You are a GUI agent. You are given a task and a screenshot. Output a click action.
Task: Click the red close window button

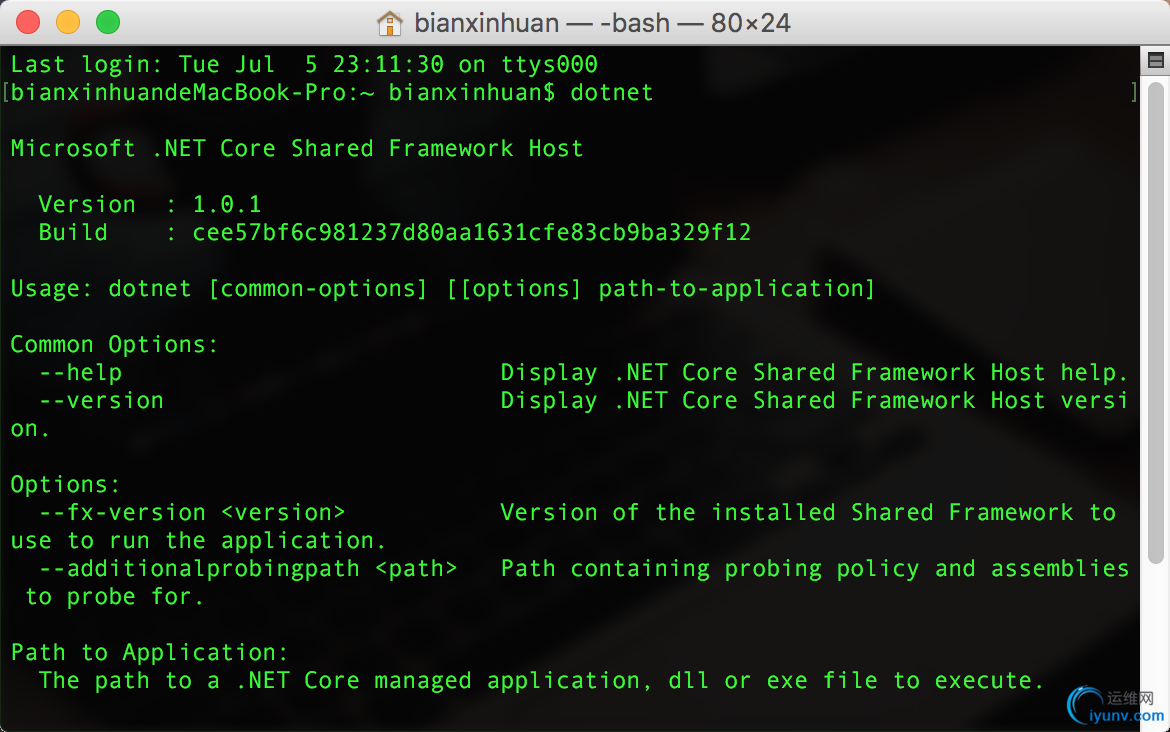tap(28, 22)
